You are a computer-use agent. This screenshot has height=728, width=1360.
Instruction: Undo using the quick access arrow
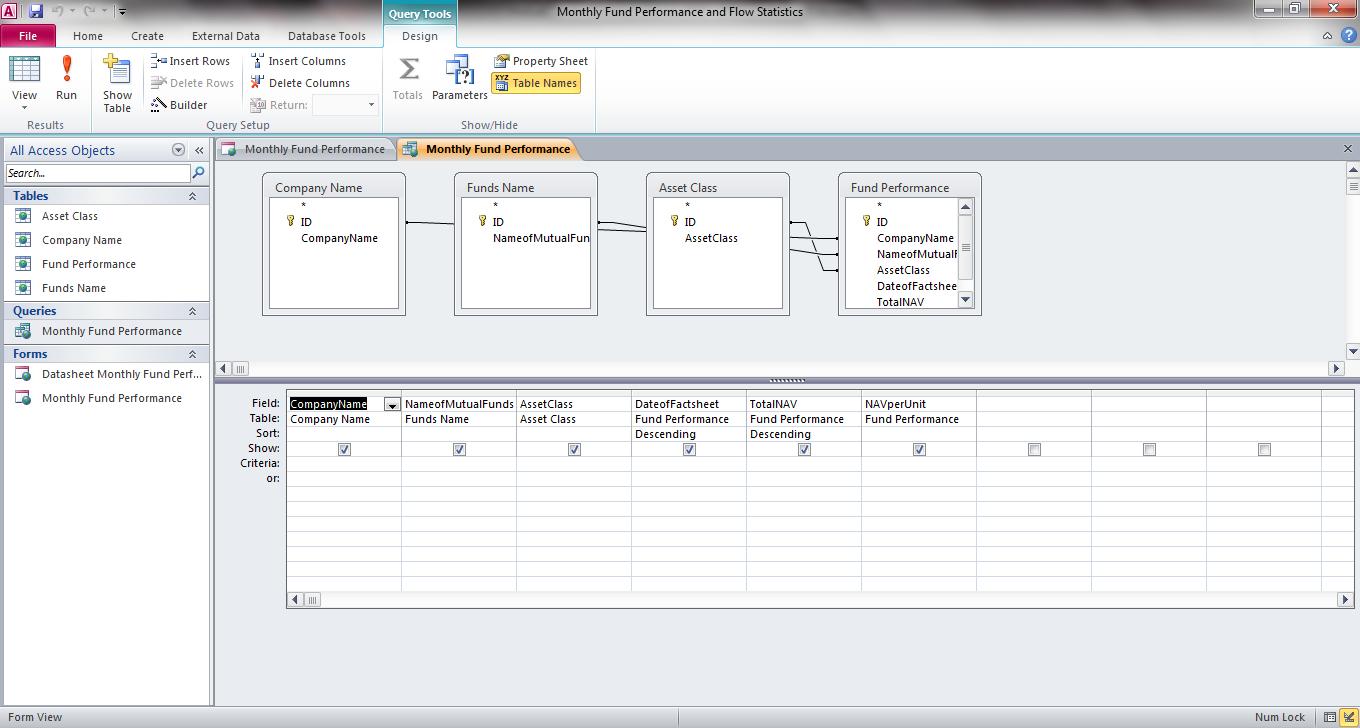click(57, 12)
